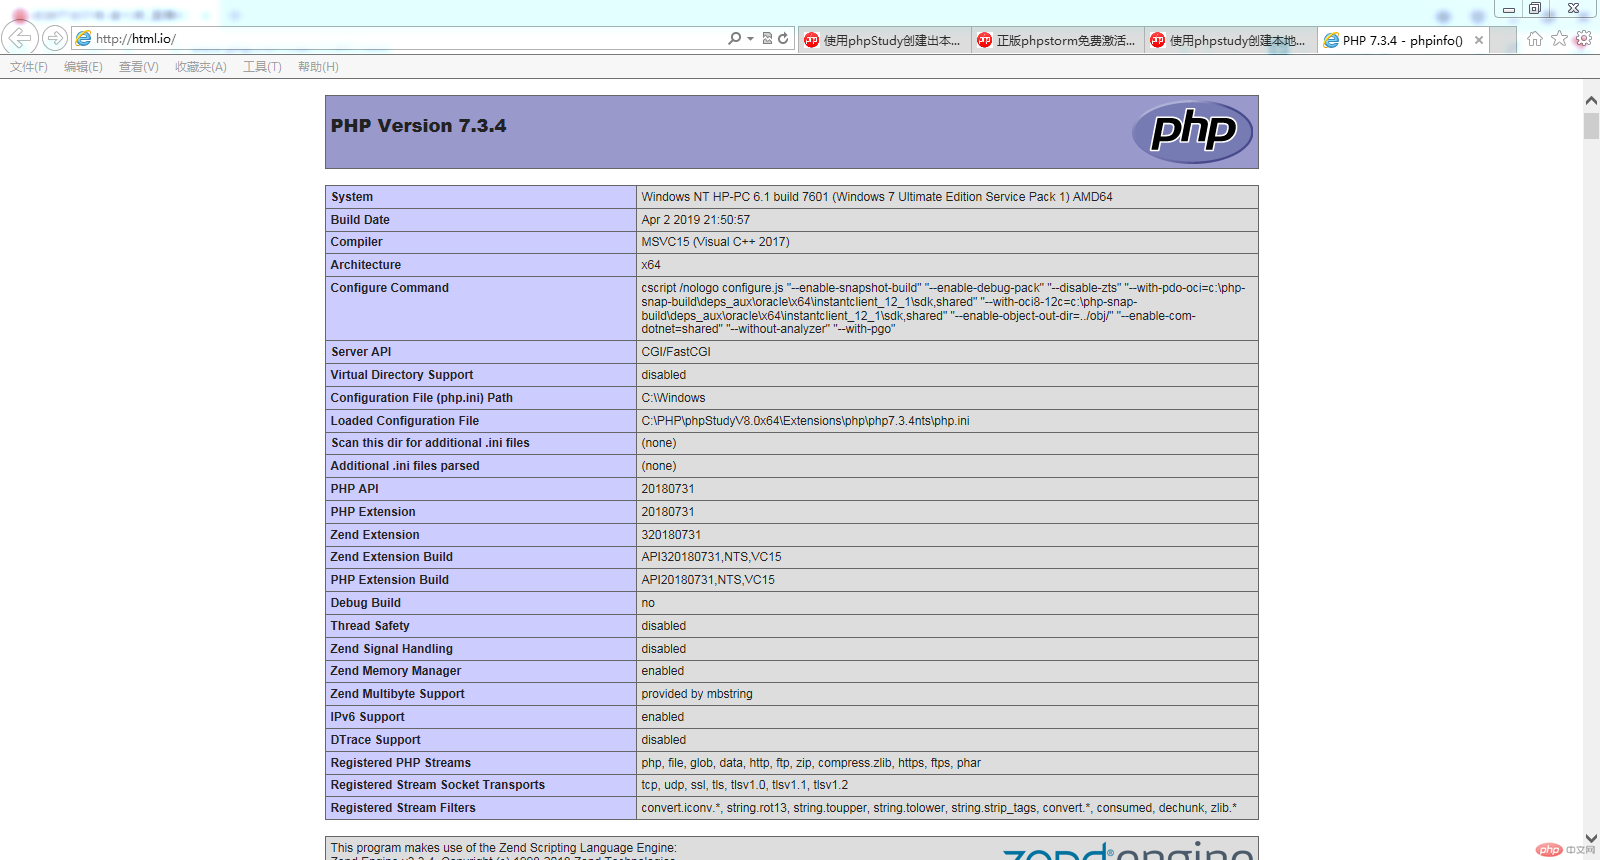Click Additional .ini files parsed label
The height and width of the screenshot is (860, 1600).
pyautogui.click(x=405, y=466)
